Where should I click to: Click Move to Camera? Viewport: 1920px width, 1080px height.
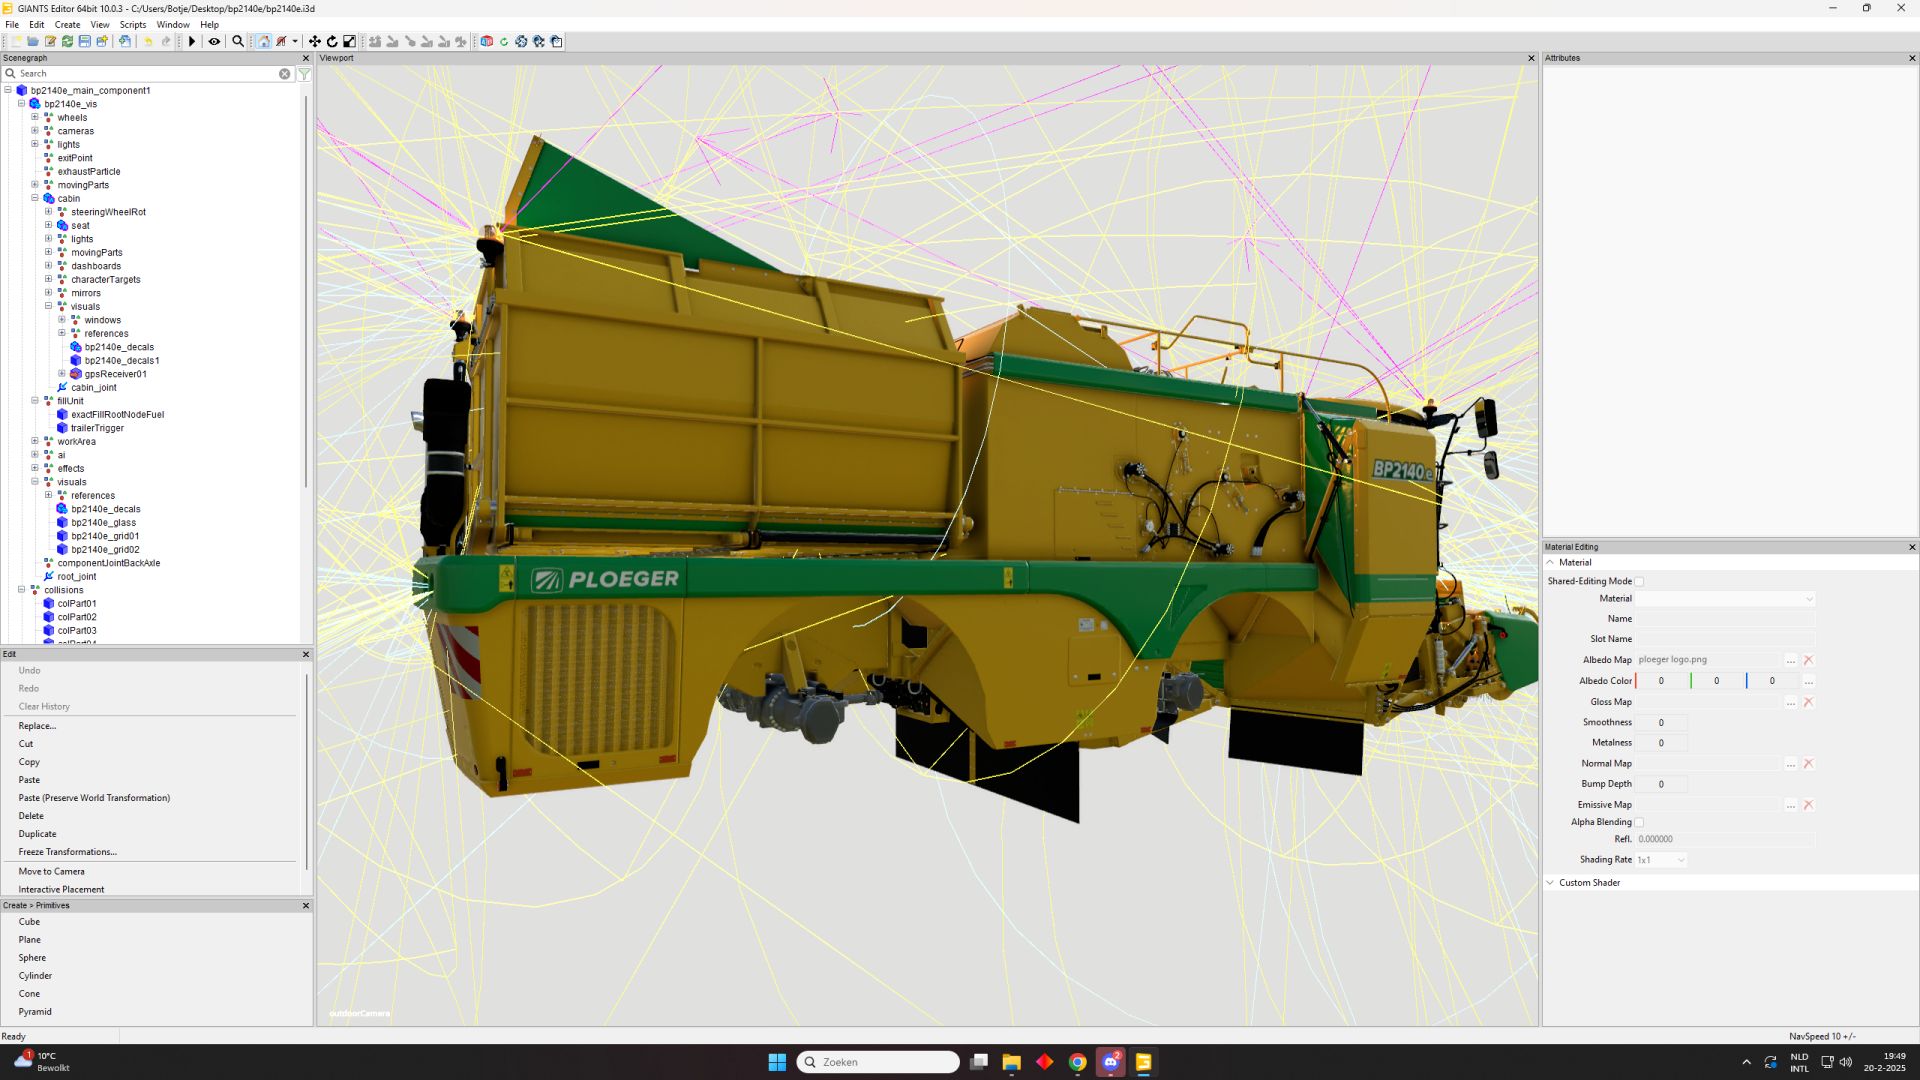click(x=51, y=872)
